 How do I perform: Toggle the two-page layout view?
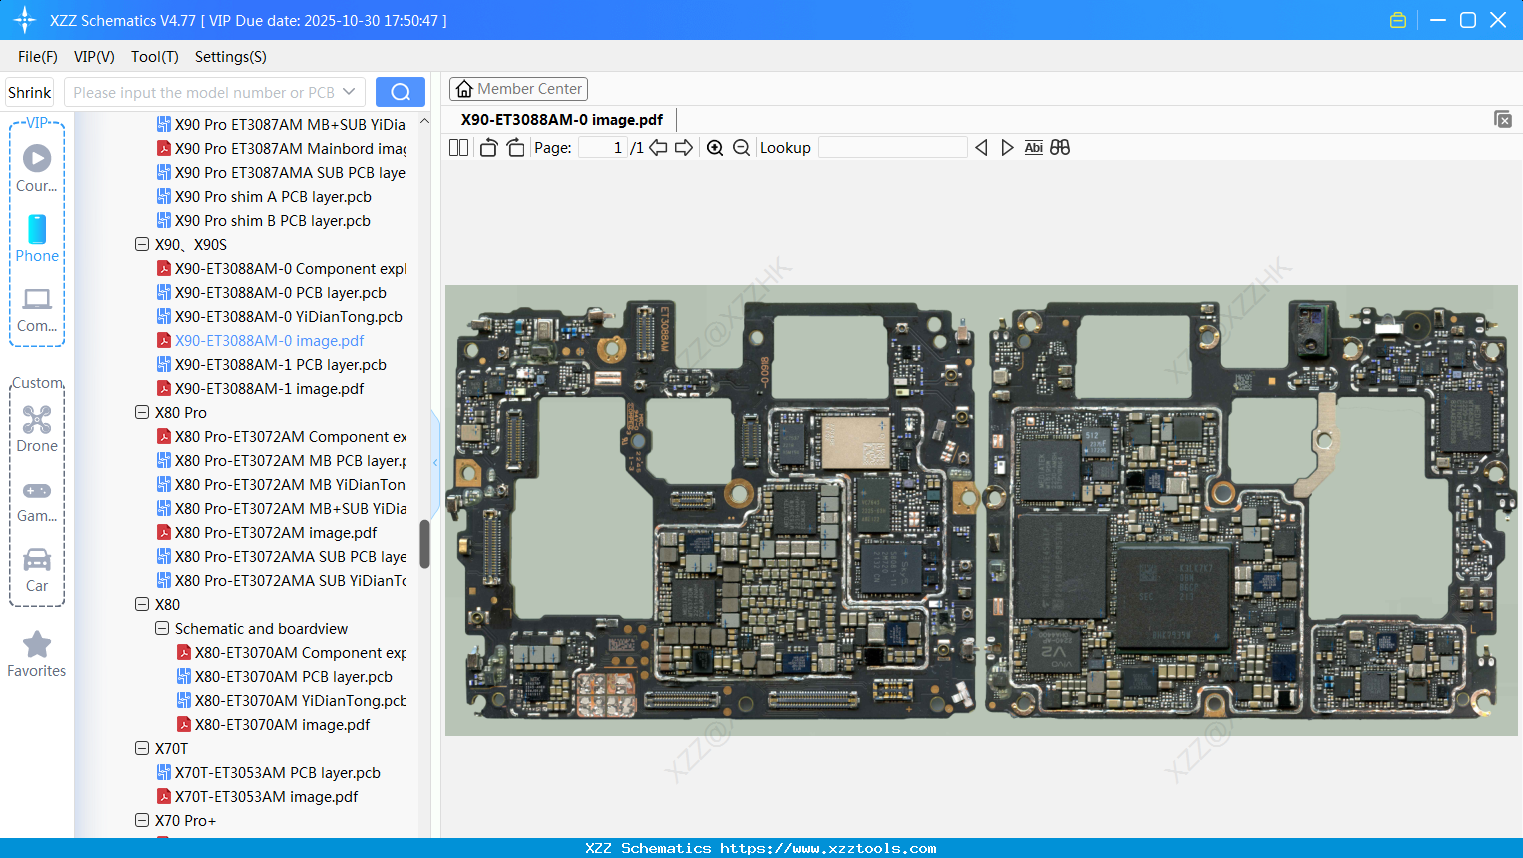point(458,148)
